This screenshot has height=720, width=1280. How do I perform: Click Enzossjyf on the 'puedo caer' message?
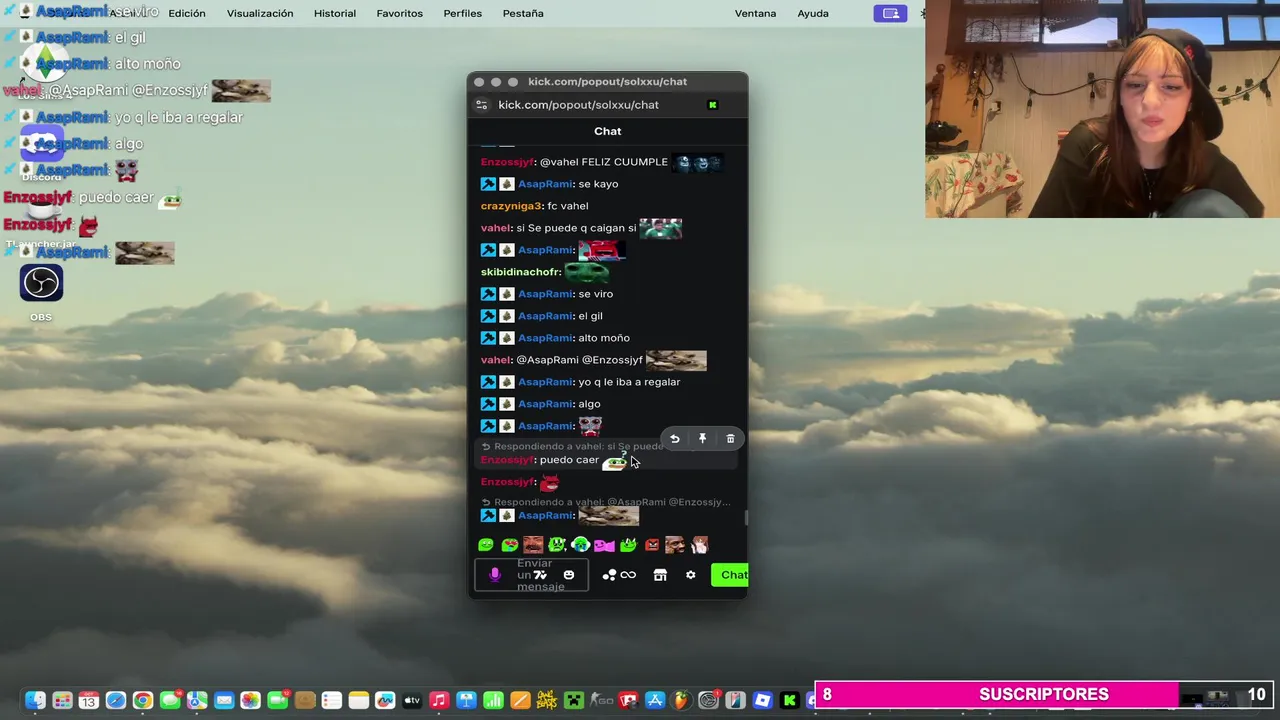506,460
